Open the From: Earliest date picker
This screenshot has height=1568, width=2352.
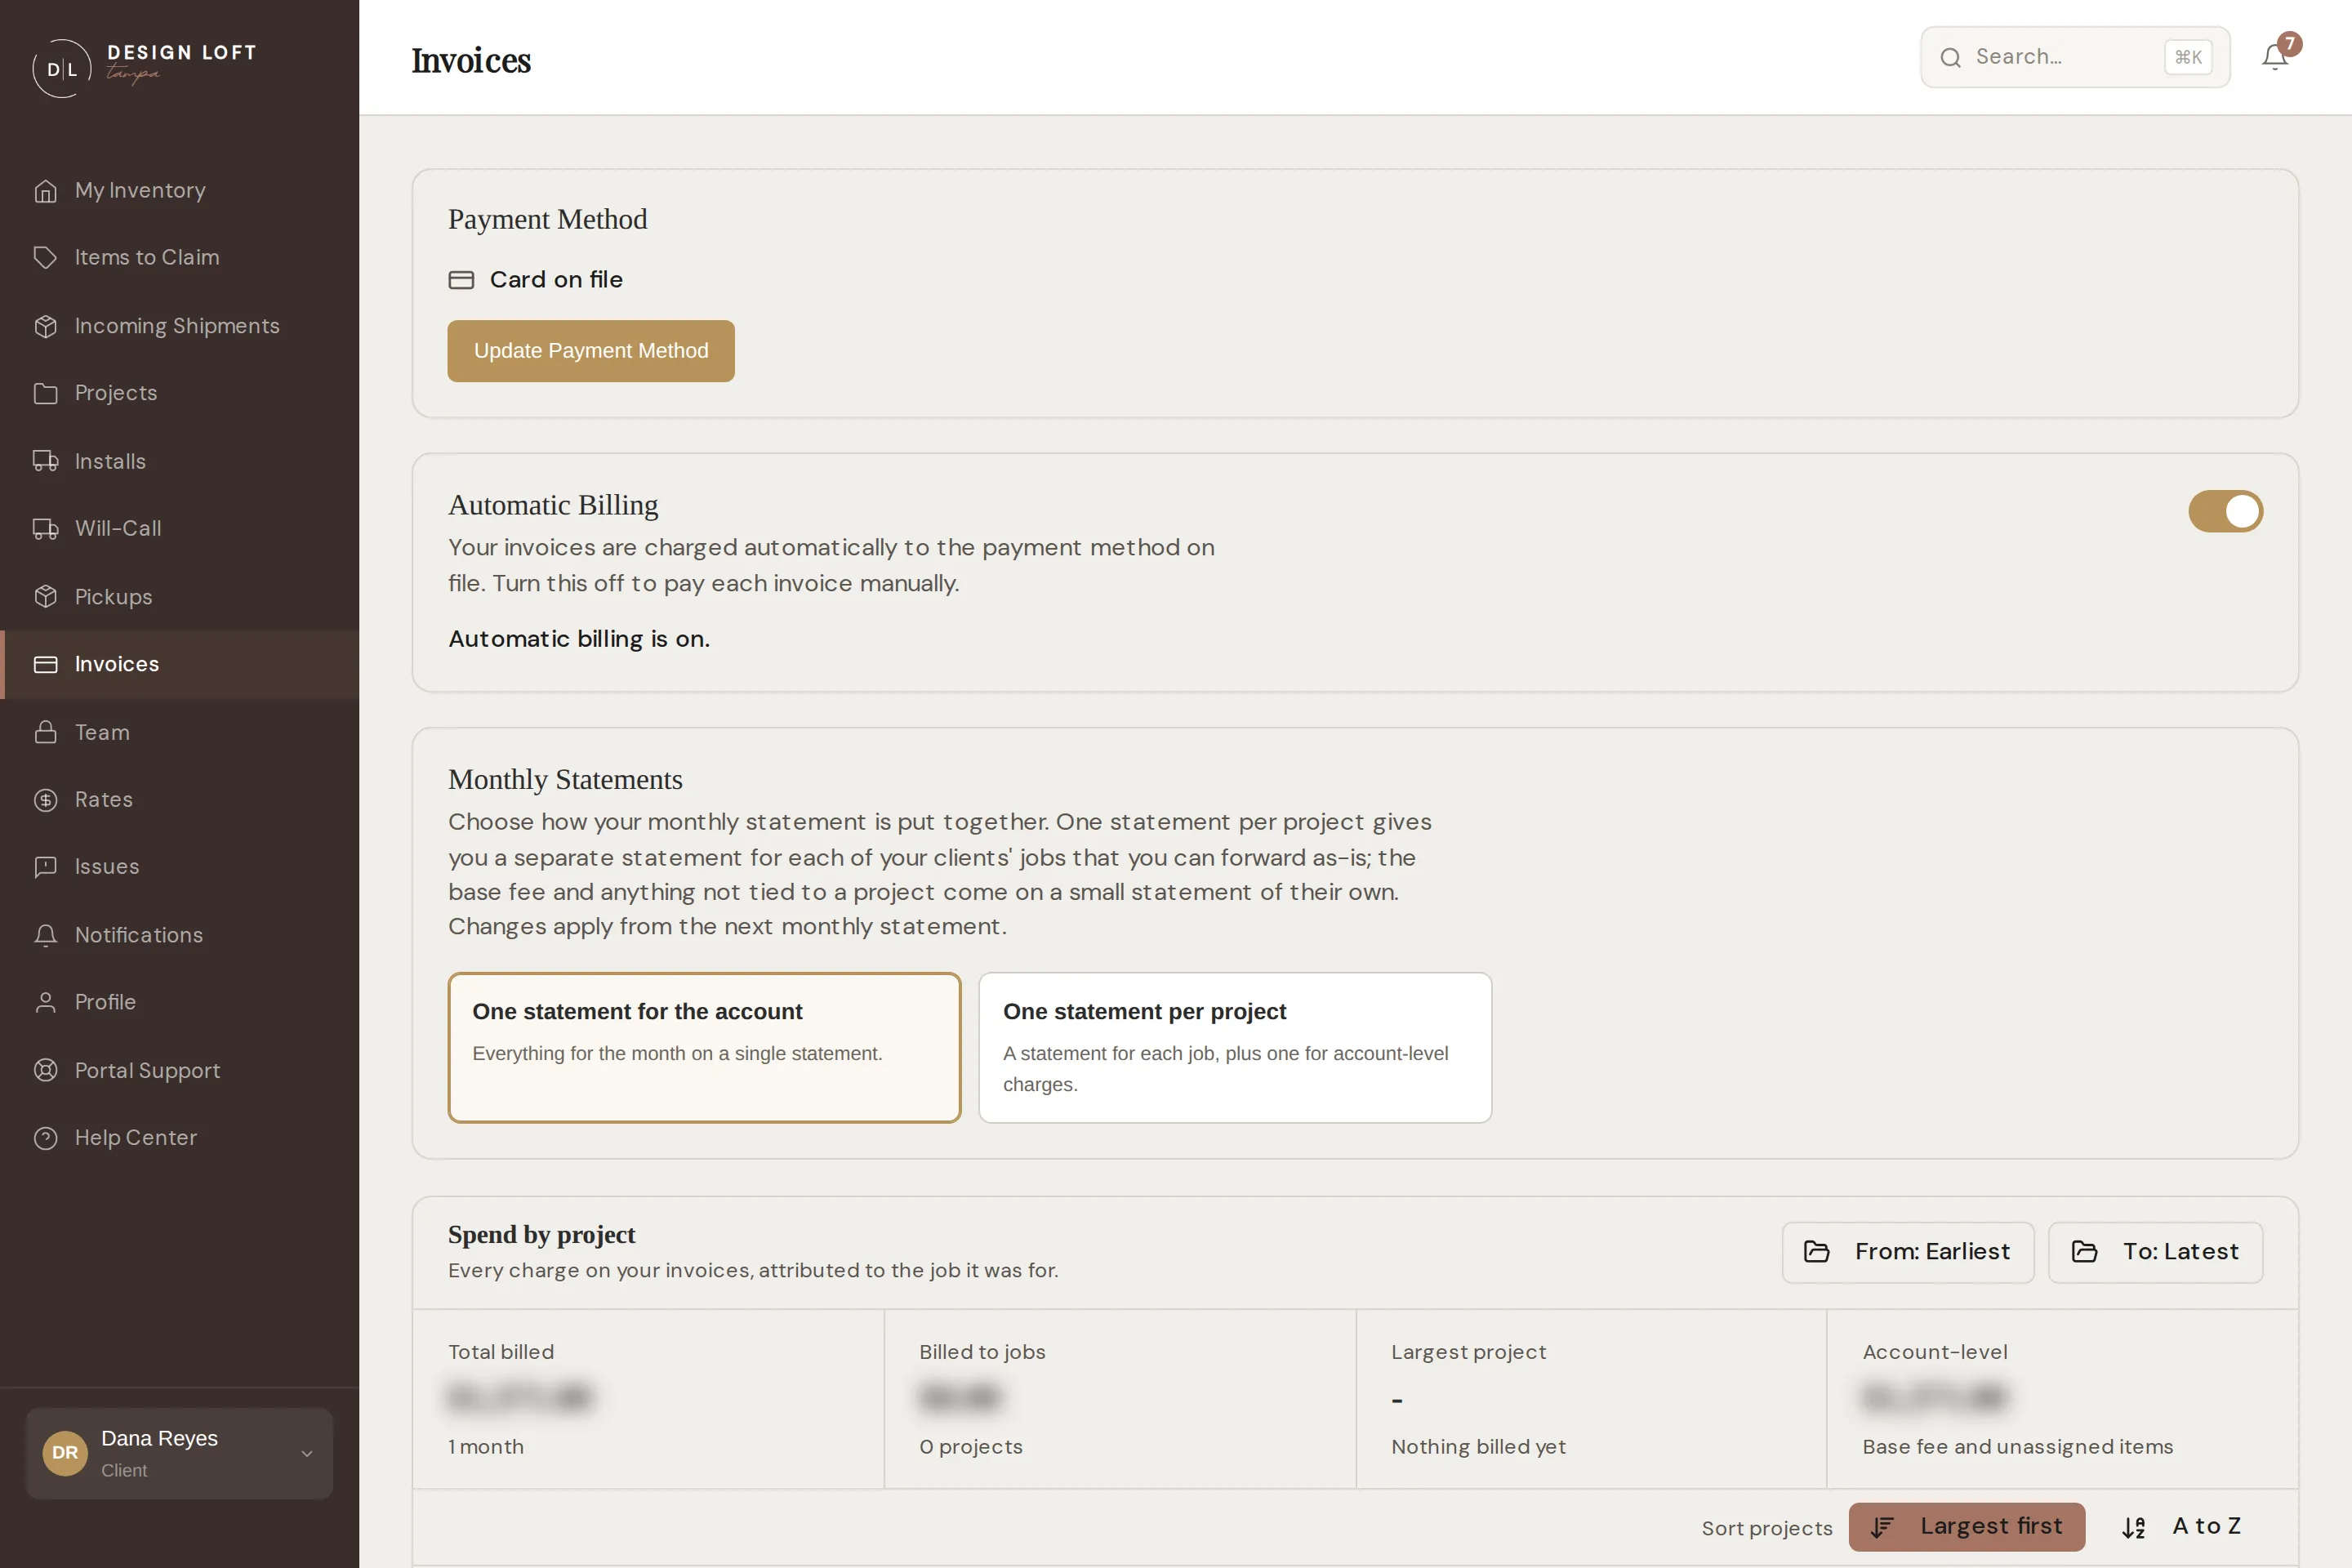[x=1907, y=1252]
